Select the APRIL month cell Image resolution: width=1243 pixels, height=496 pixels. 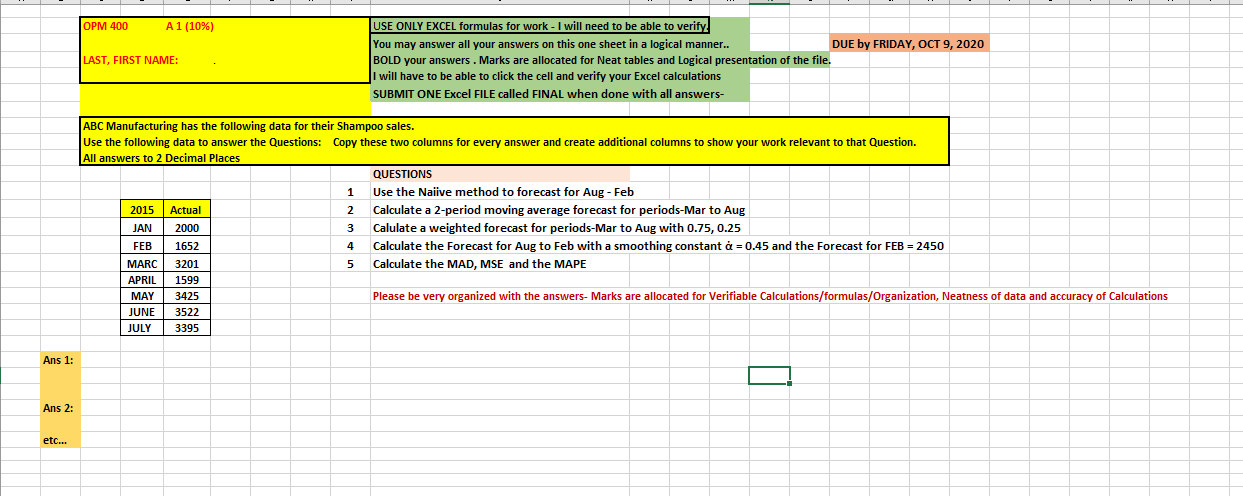click(x=141, y=280)
